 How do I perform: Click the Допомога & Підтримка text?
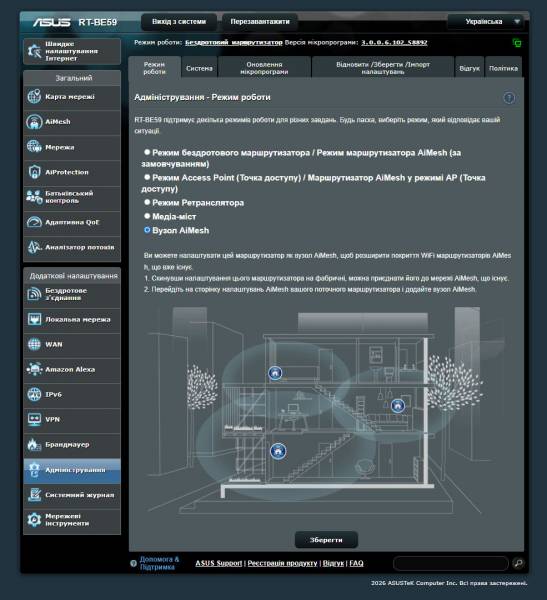159,563
